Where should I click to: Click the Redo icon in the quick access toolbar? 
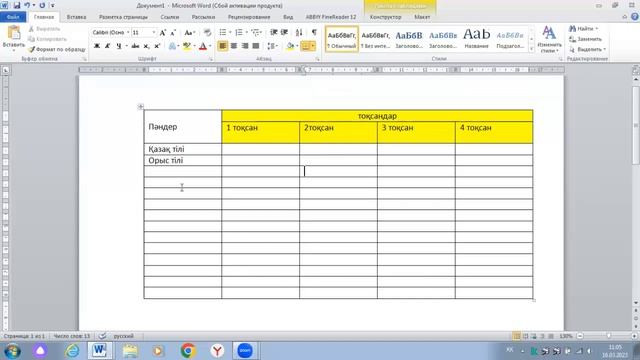42,6
